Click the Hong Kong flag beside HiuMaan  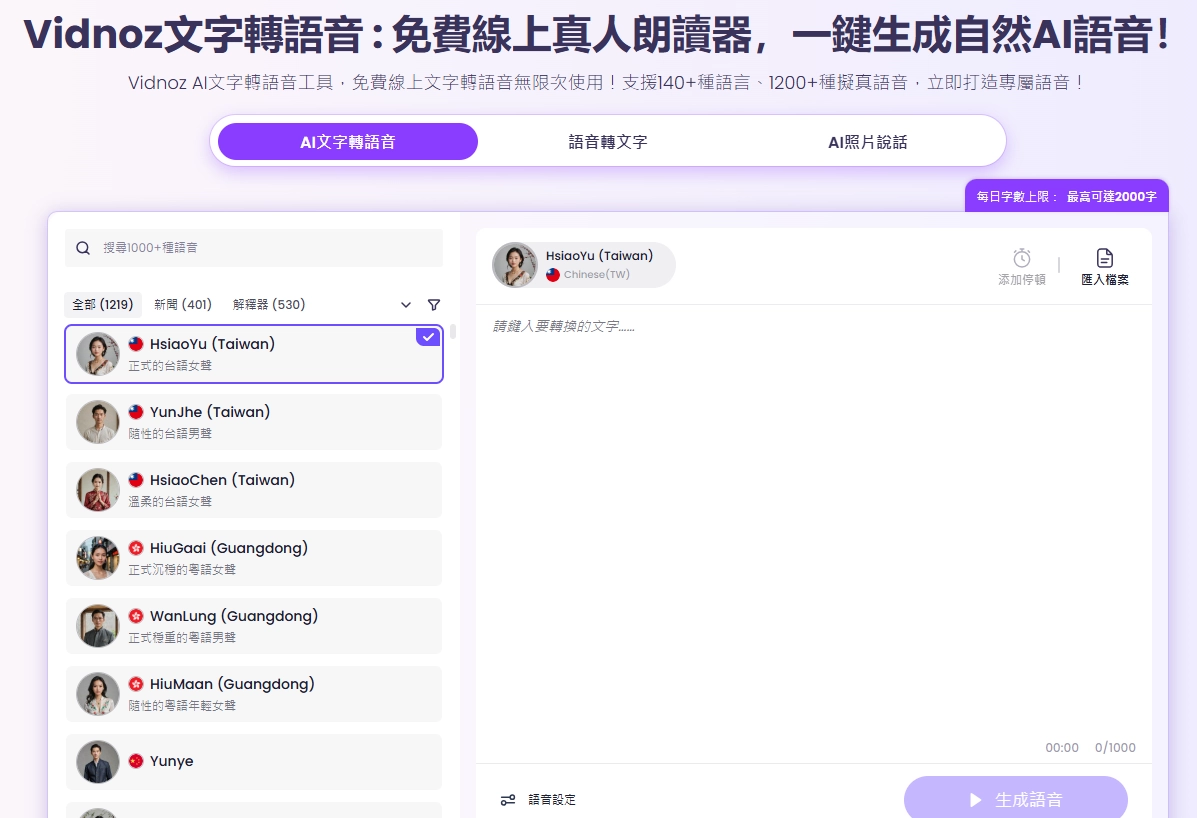pos(136,684)
